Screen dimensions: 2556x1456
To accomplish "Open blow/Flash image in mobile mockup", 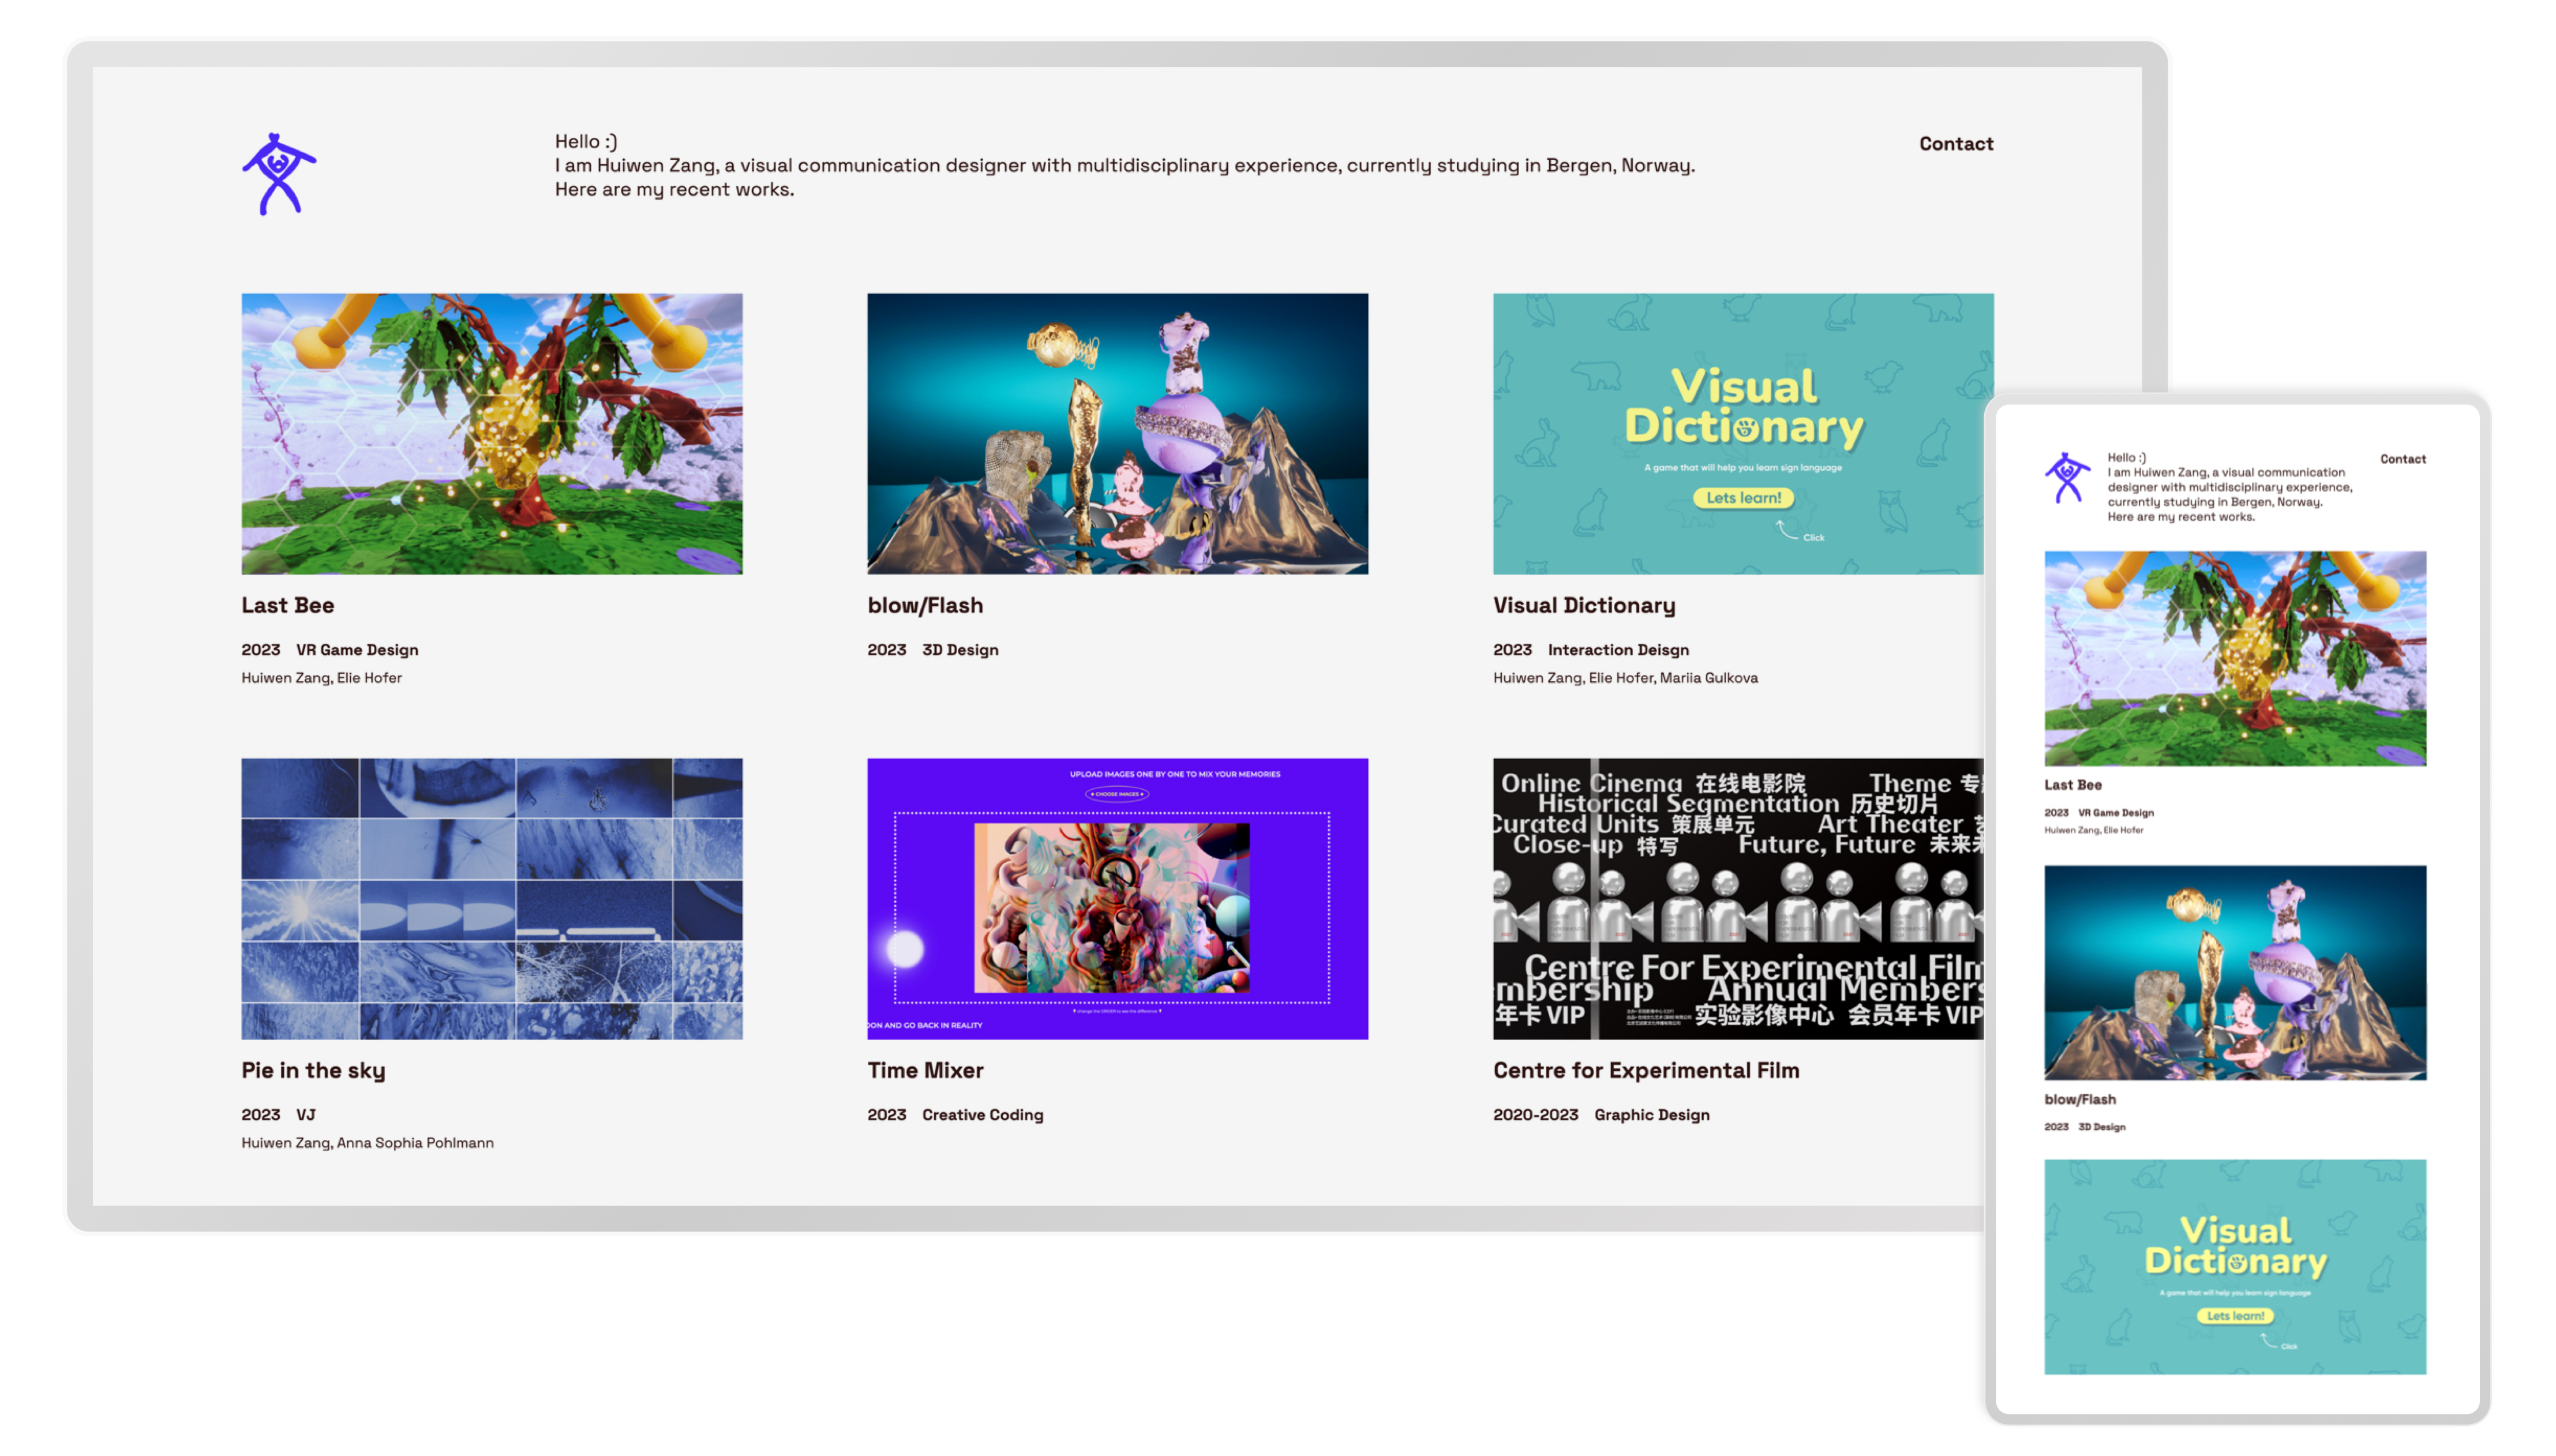I will 2234,972.
